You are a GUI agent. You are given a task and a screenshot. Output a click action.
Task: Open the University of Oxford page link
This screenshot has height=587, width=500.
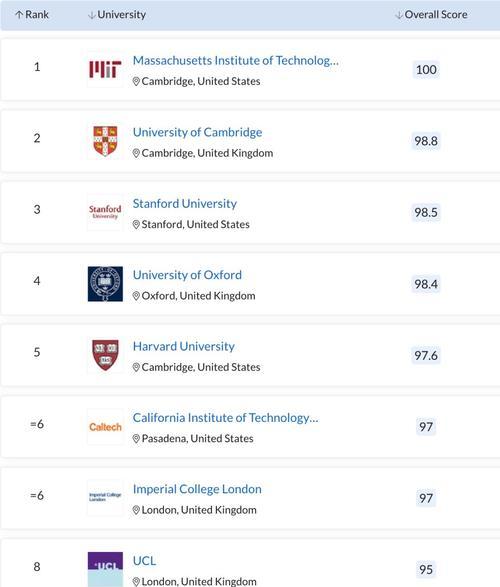pos(187,275)
